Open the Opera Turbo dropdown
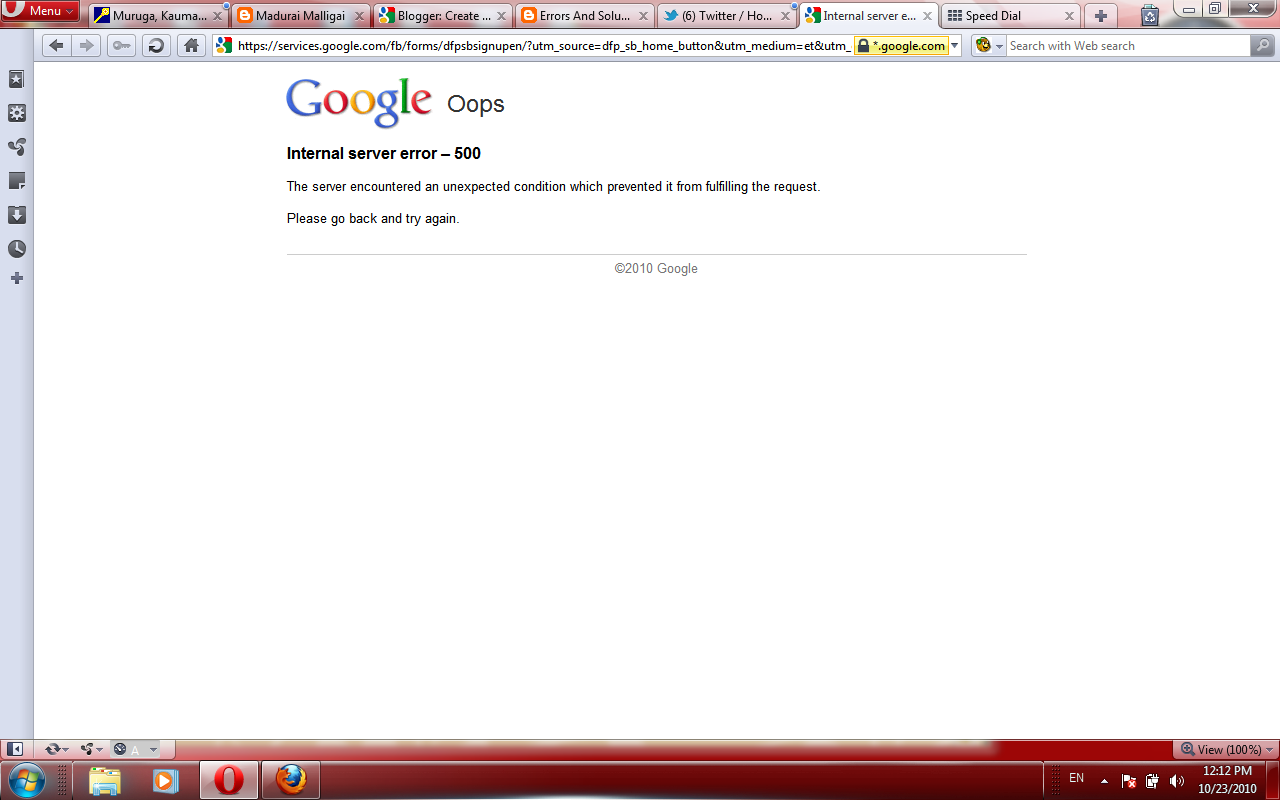Image resolution: width=1280 pixels, height=800 pixels. click(x=135, y=749)
